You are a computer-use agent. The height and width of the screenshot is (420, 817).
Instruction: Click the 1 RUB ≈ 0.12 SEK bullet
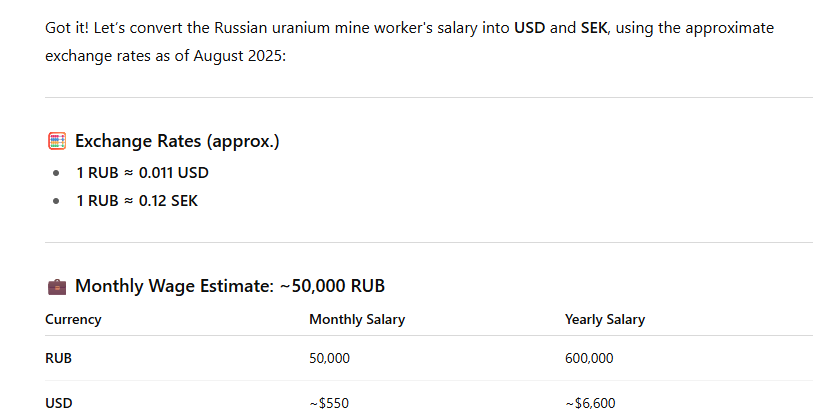(x=137, y=201)
